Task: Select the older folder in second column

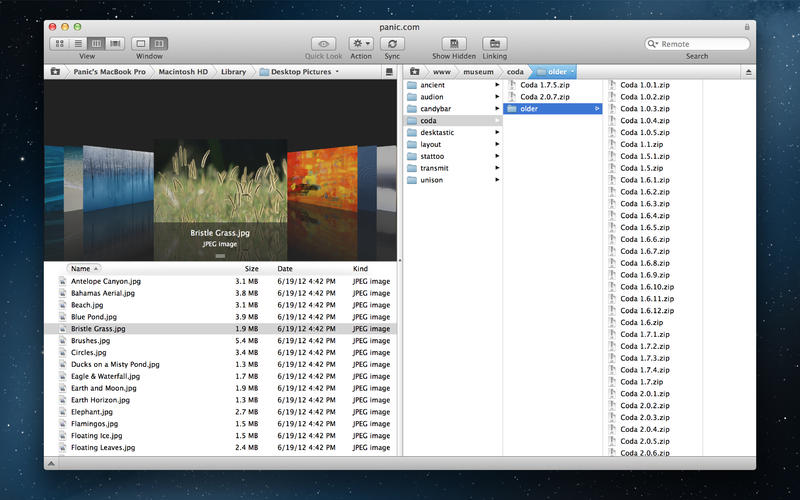Action: [x=553, y=109]
